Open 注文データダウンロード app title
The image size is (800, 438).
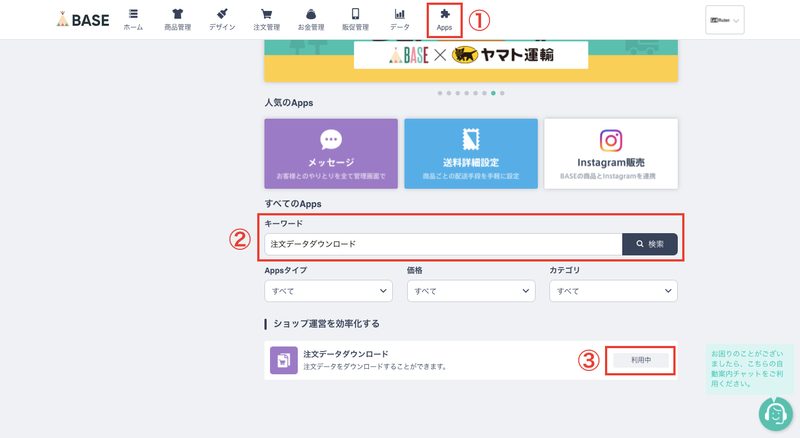(x=346, y=354)
